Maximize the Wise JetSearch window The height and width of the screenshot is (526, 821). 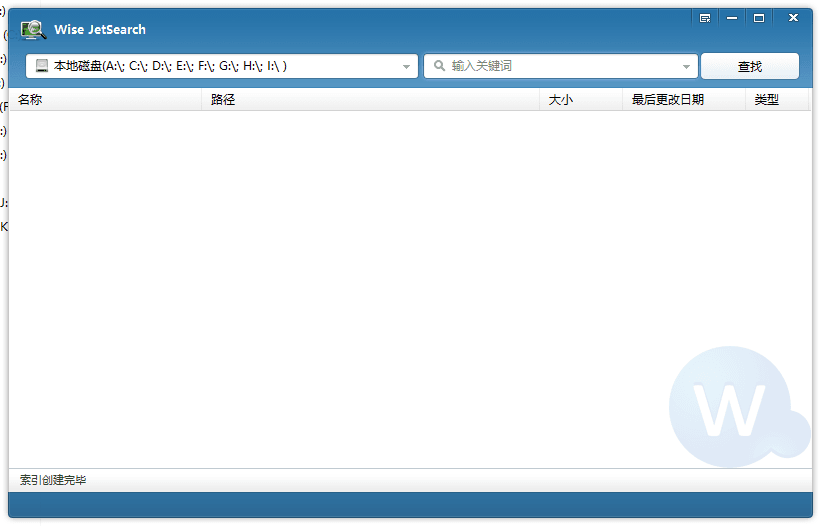[759, 18]
